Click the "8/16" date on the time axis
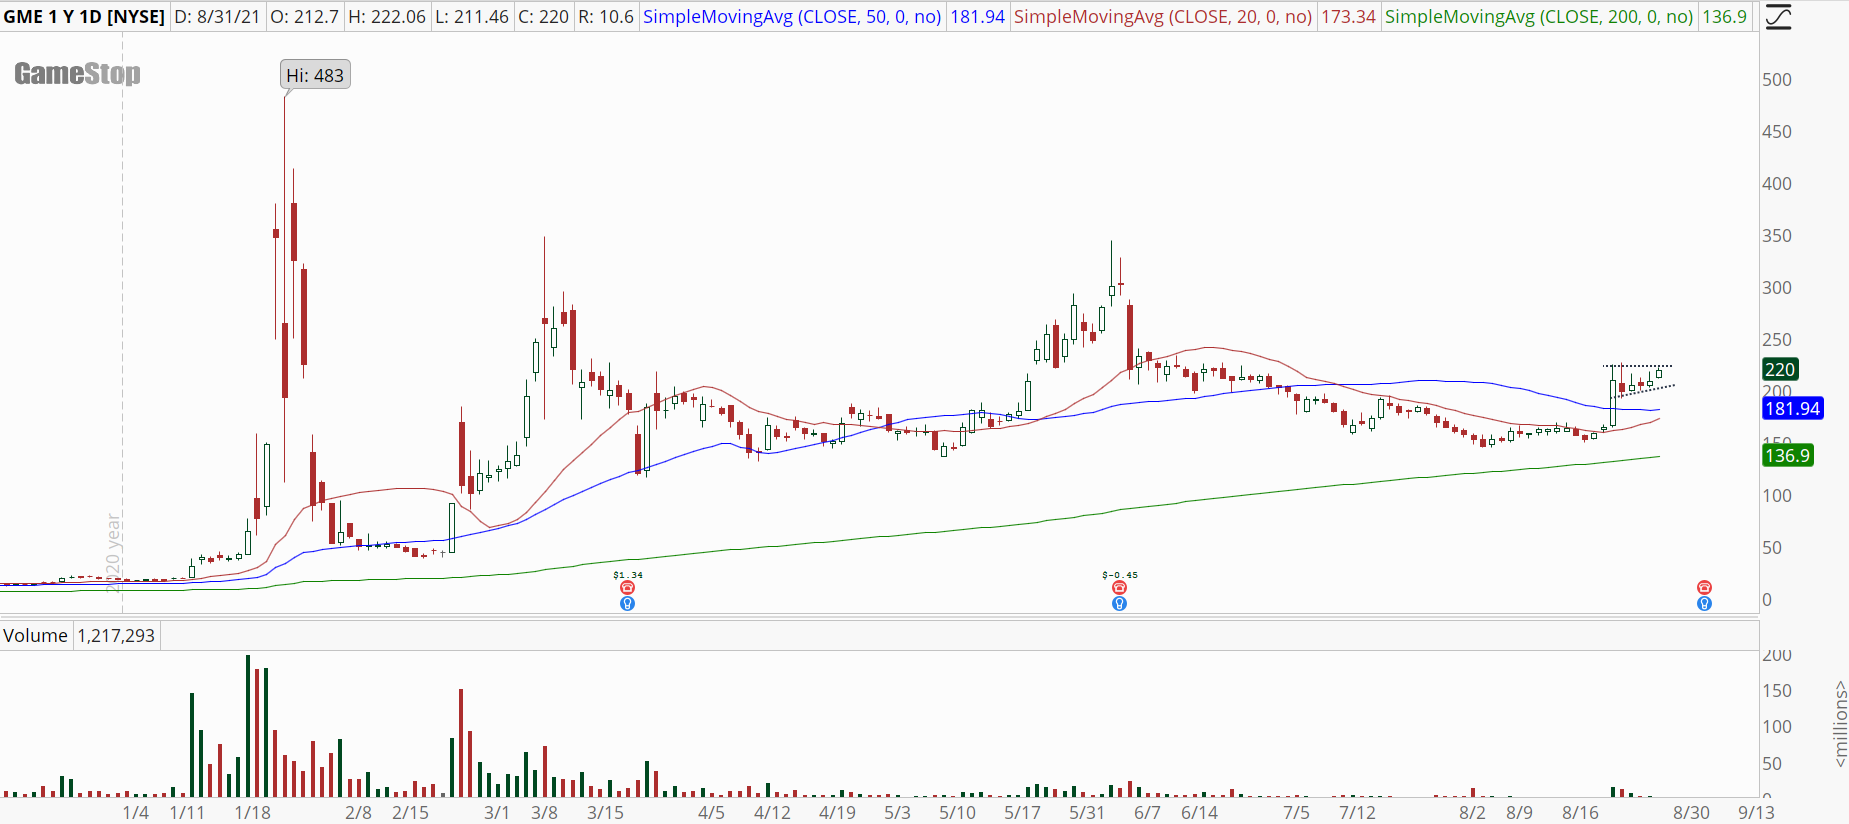Image resolution: width=1849 pixels, height=824 pixels. [1580, 813]
